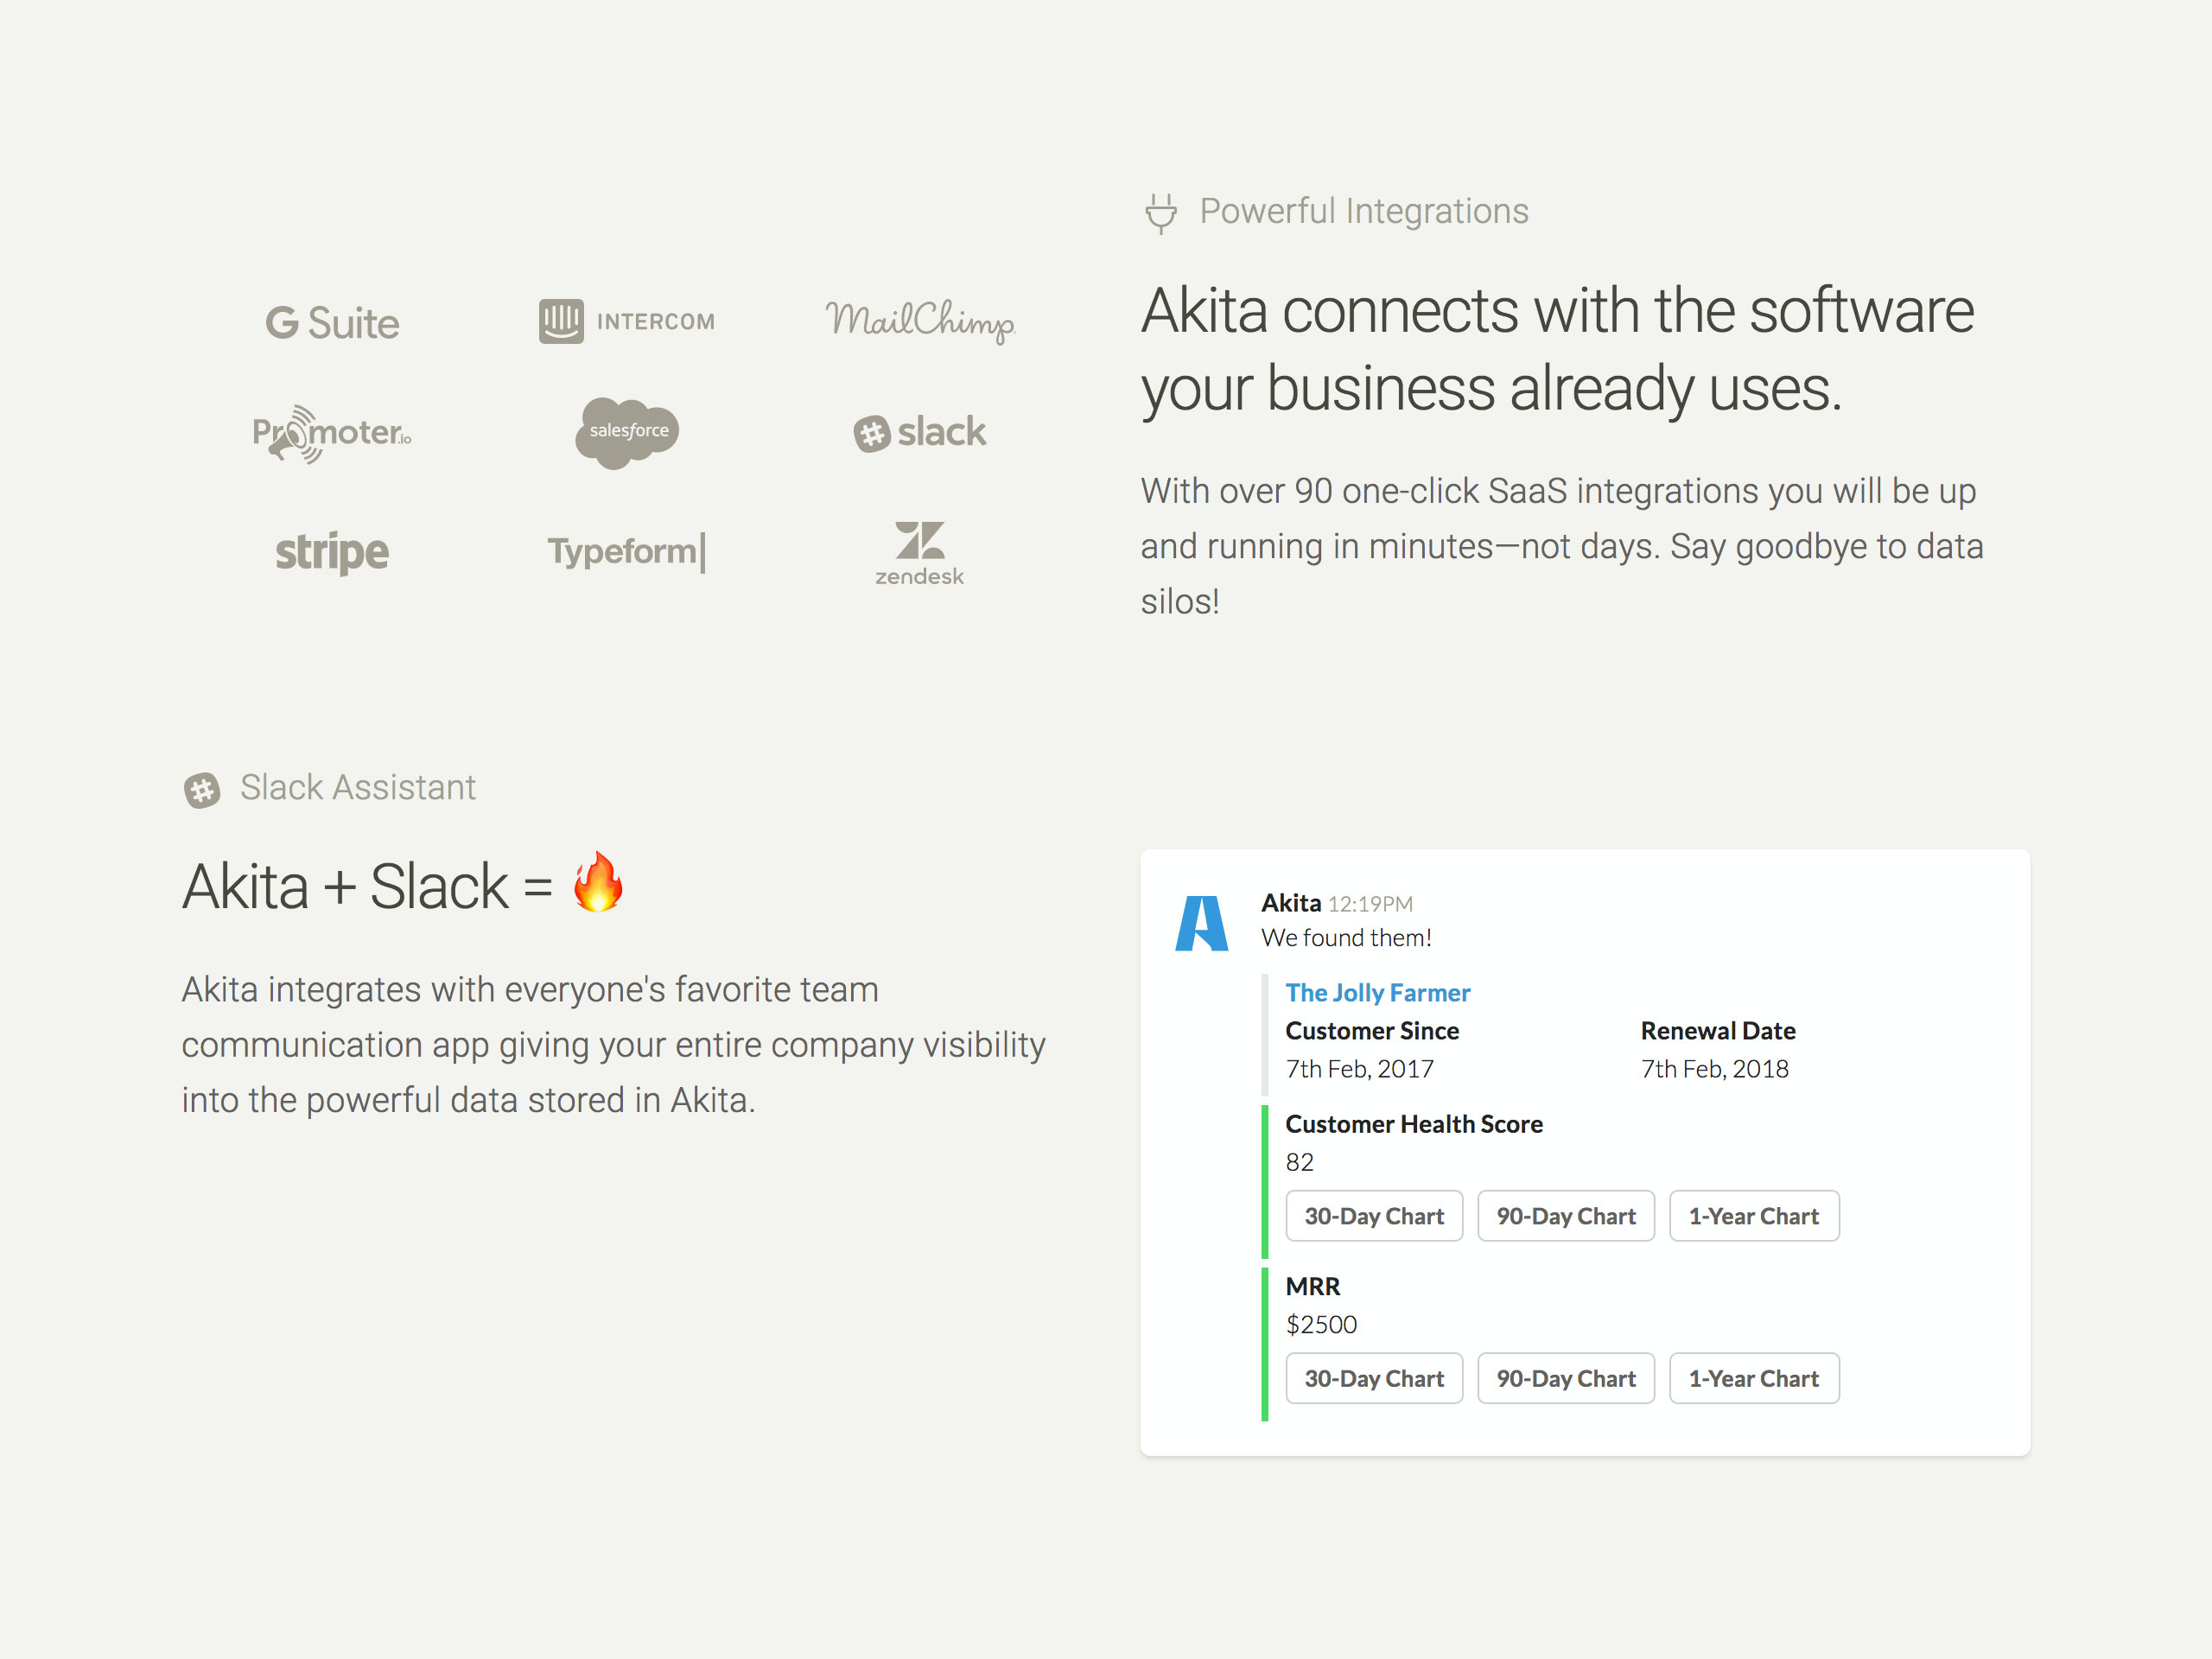Click 1-Year Chart under MRR

(x=1754, y=1378)
